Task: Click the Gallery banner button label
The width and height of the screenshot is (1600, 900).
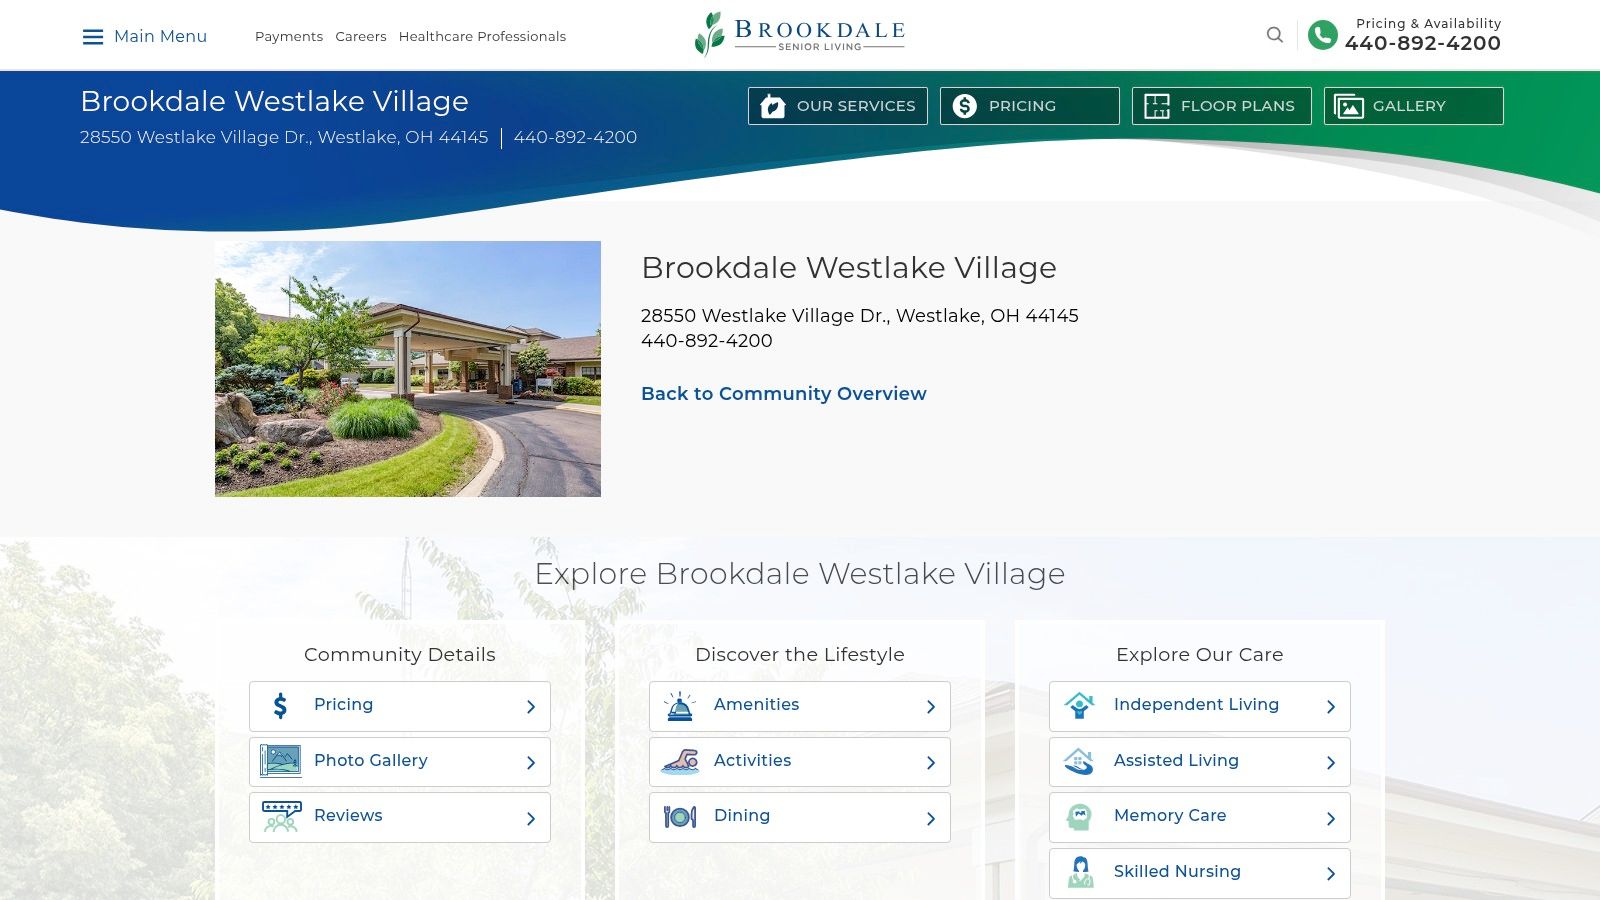Action: click(1409, 106)
